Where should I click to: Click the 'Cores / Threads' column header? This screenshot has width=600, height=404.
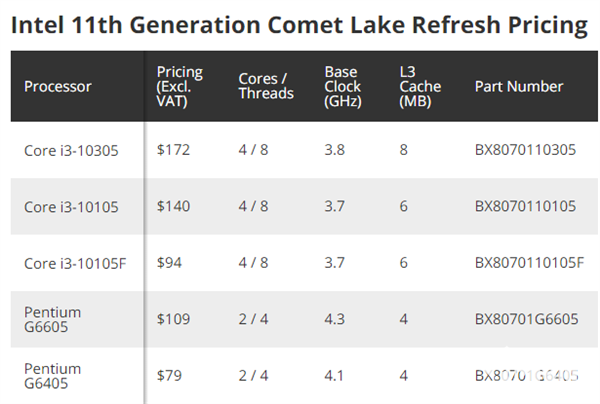[x=266, y=86]
